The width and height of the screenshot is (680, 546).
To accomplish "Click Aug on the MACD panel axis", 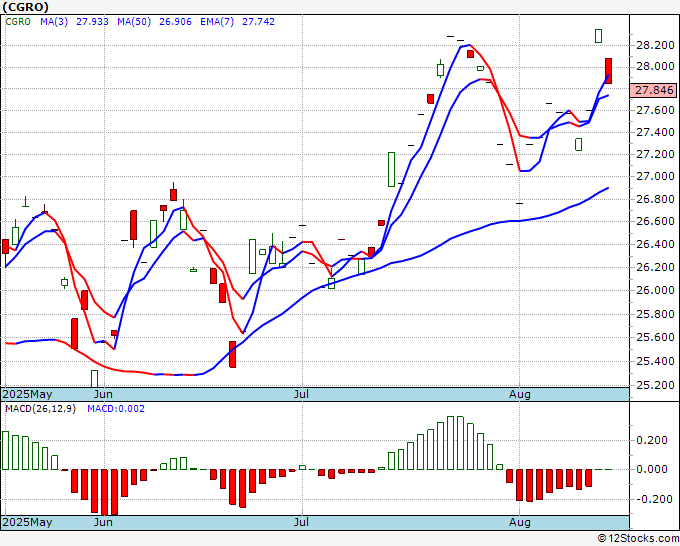I will [x=520, y=522].
